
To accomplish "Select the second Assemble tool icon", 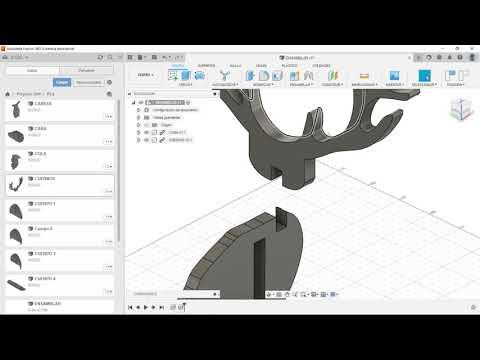I will (308, 75).
